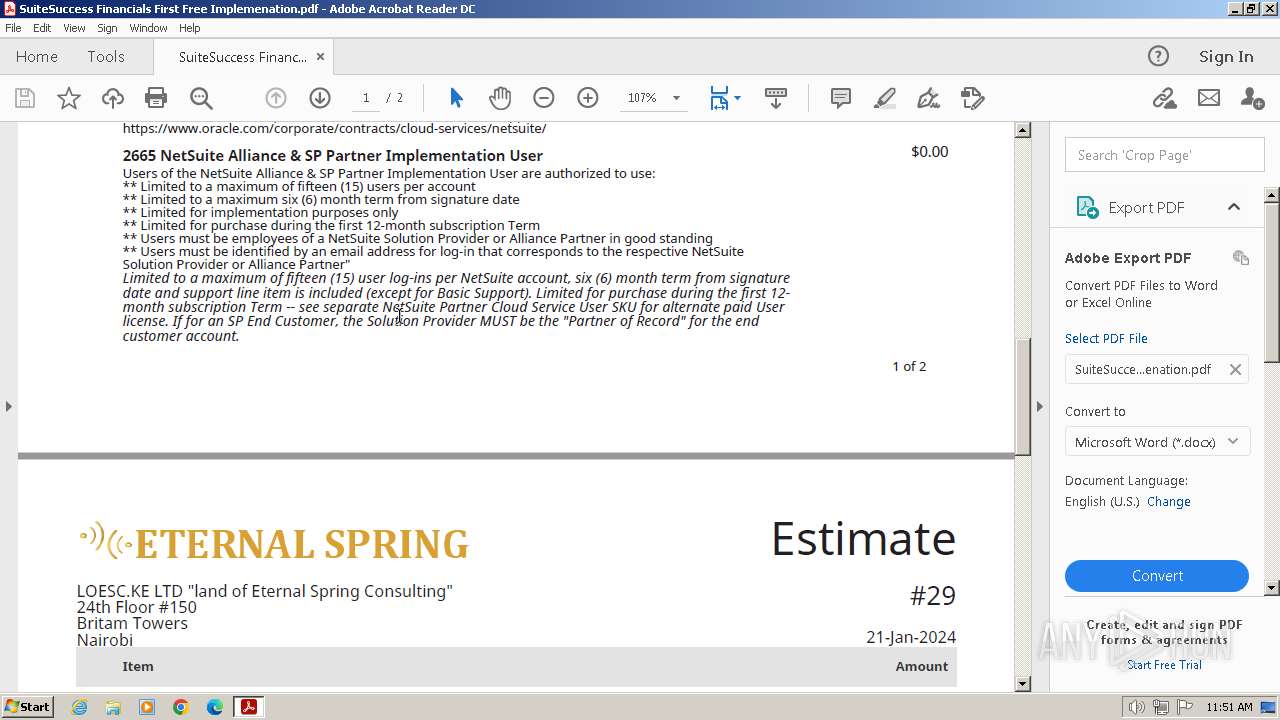Click the page number field
The width and height of the screenshot is (1280, 720).
click(x=366, y=98)
